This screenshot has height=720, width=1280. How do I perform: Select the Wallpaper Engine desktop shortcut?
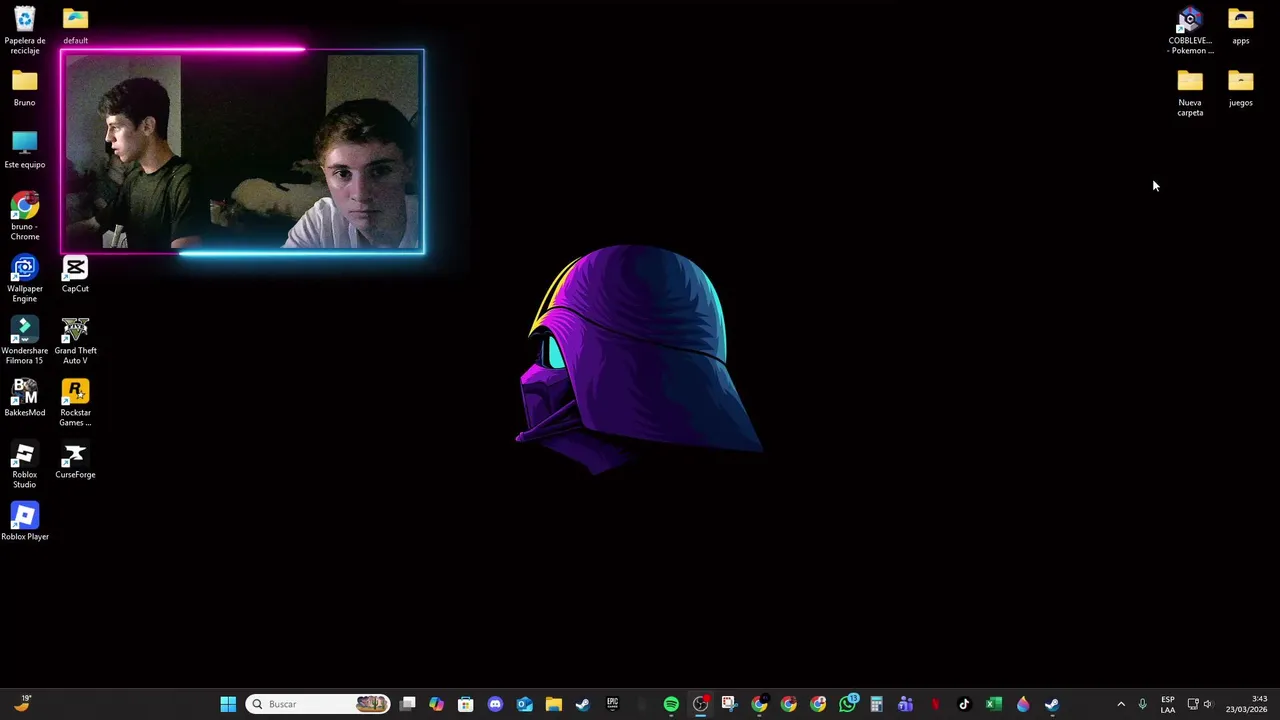[x=25, y=279]
